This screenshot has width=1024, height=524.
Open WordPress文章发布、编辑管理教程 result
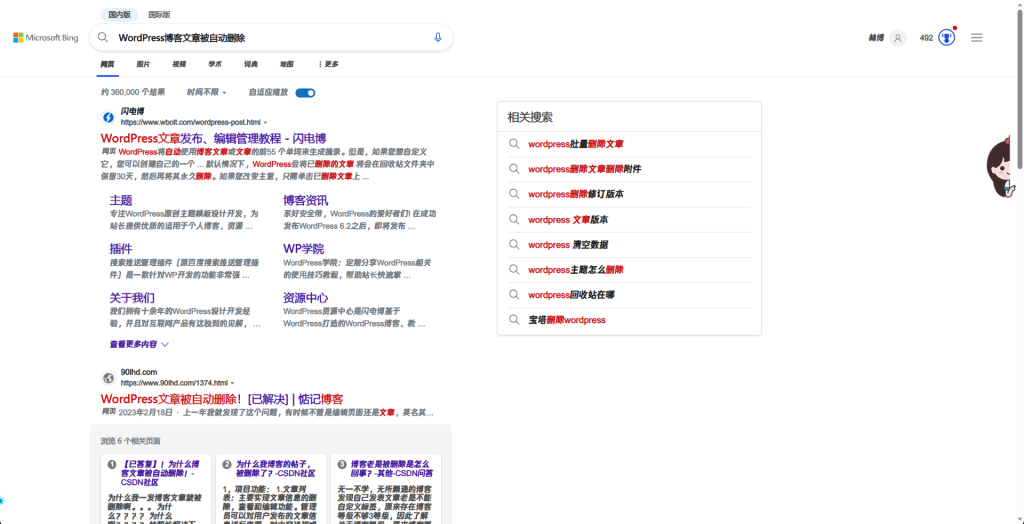[213, 138]
